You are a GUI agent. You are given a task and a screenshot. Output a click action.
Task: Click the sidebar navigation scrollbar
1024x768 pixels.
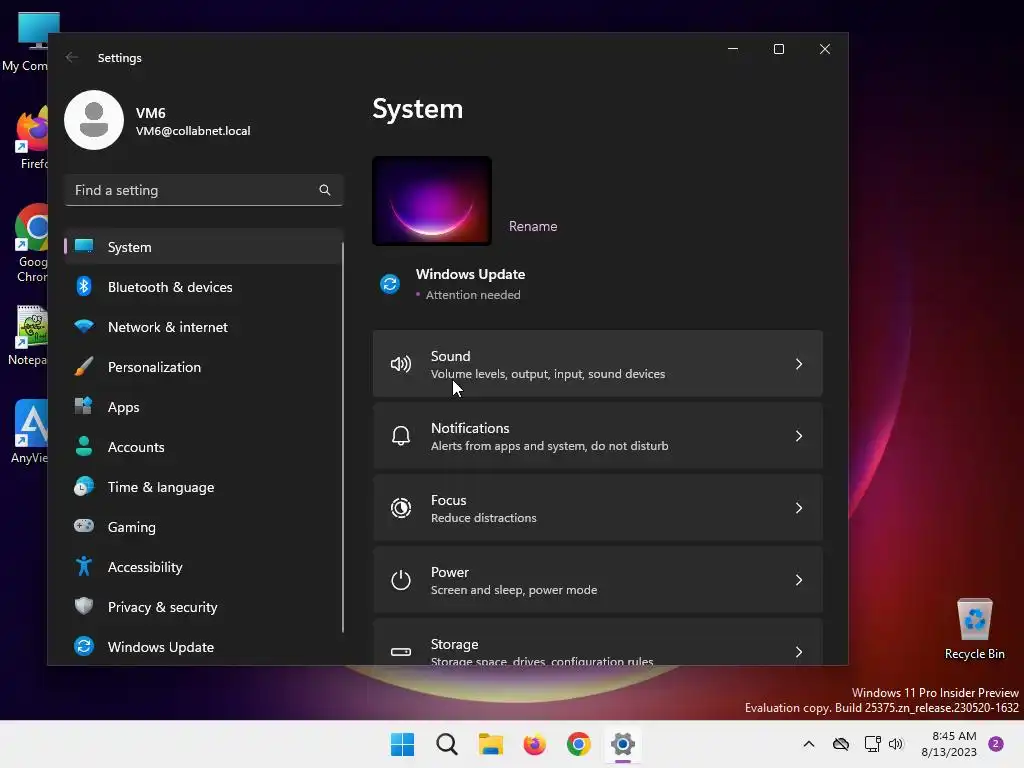point(343,438)
